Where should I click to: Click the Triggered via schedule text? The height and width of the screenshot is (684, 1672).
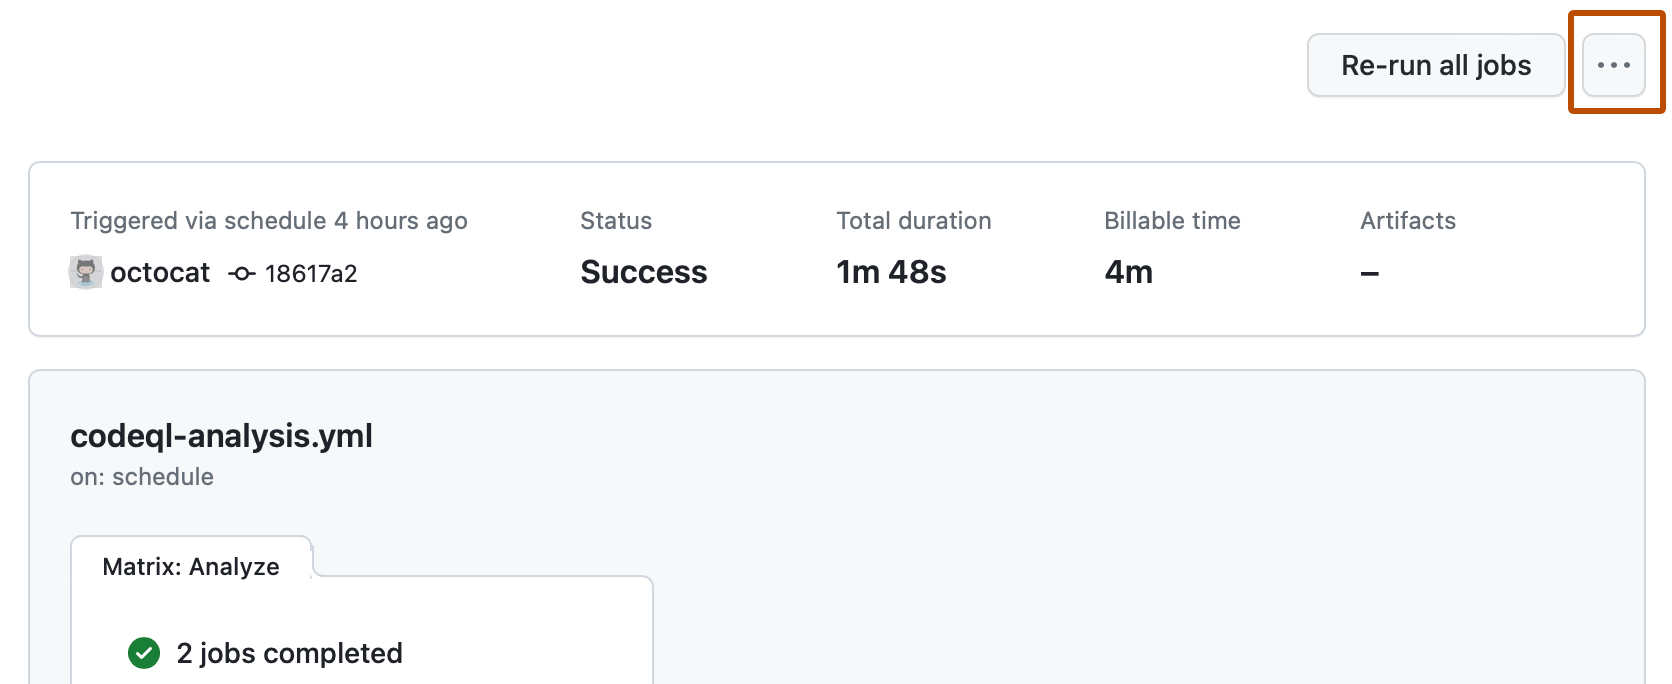point(268,221)
